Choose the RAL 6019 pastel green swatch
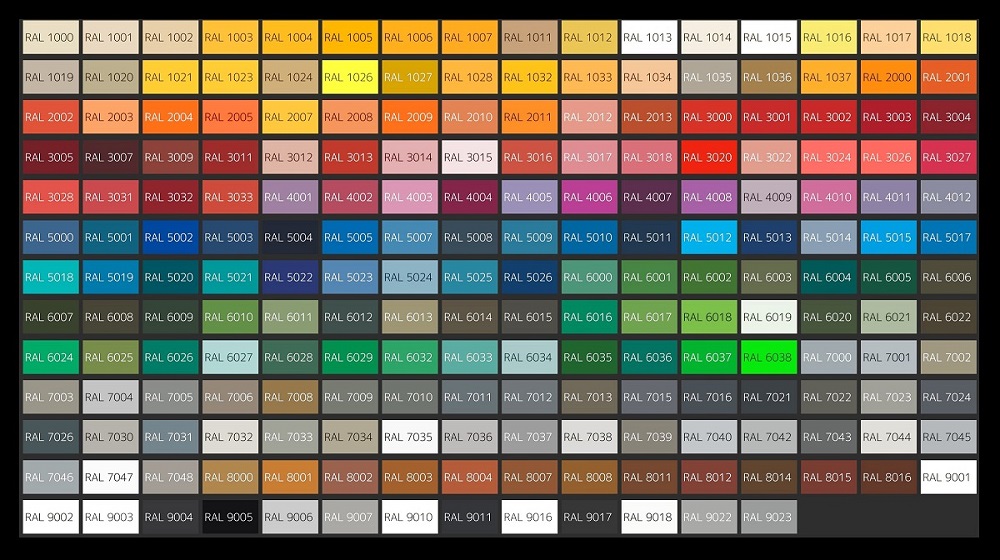Viewport: 1000px width, 560px height. pyautogui.click(x=768, y=317)
